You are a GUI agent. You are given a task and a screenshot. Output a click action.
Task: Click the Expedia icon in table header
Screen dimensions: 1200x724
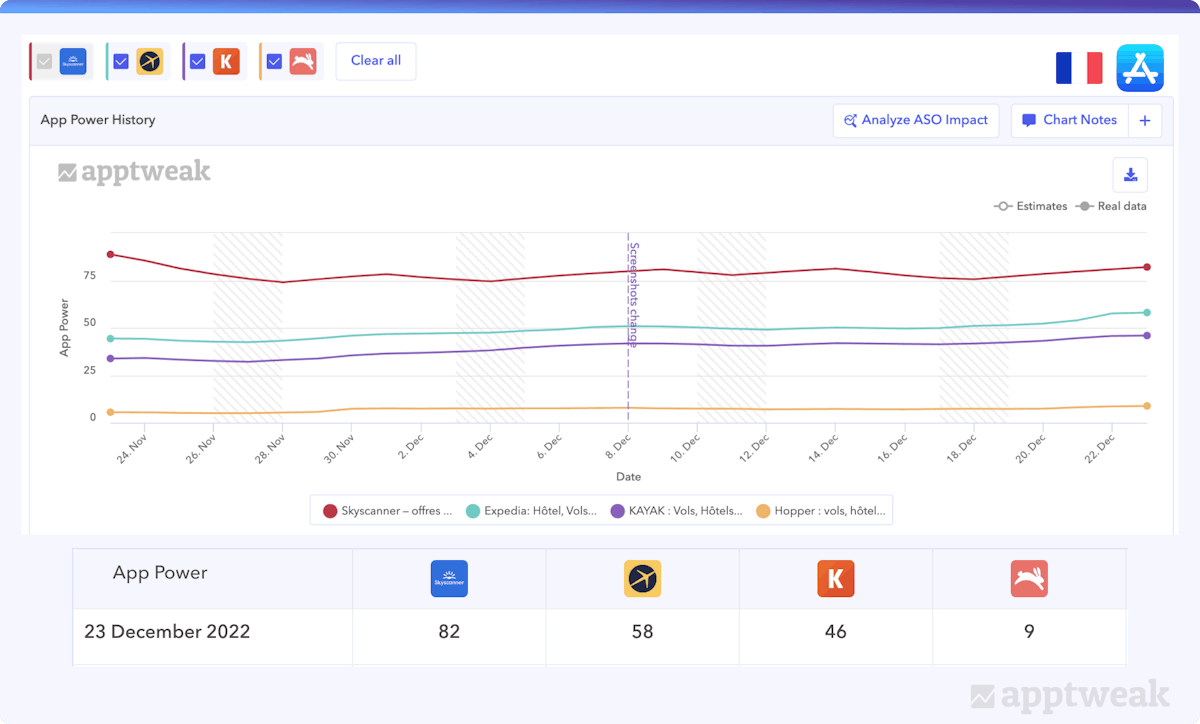[x=642, y=579]
